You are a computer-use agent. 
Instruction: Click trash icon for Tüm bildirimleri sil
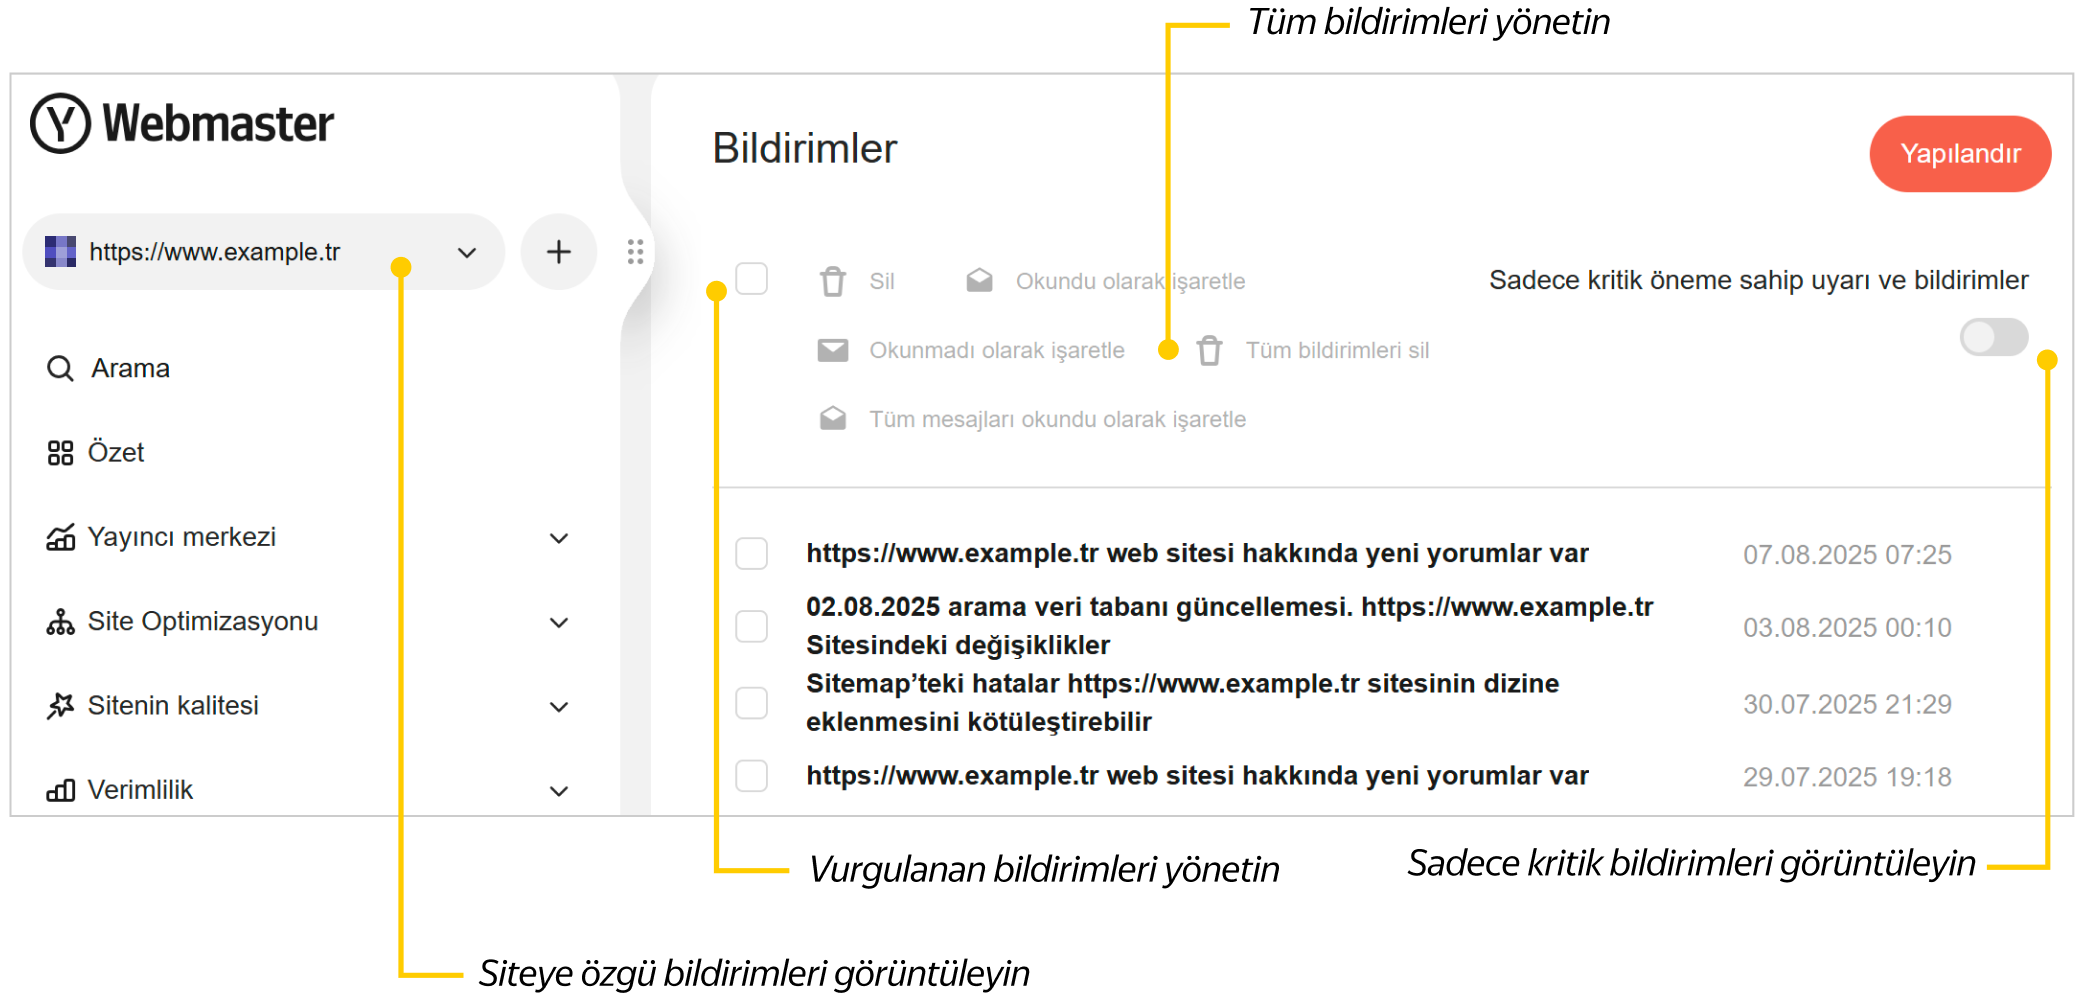tap(1209, 350)
